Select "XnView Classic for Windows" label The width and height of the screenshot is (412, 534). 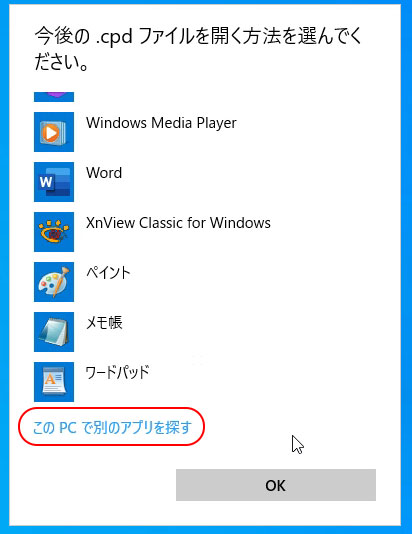pyautogui.click(x=178, y=223)
